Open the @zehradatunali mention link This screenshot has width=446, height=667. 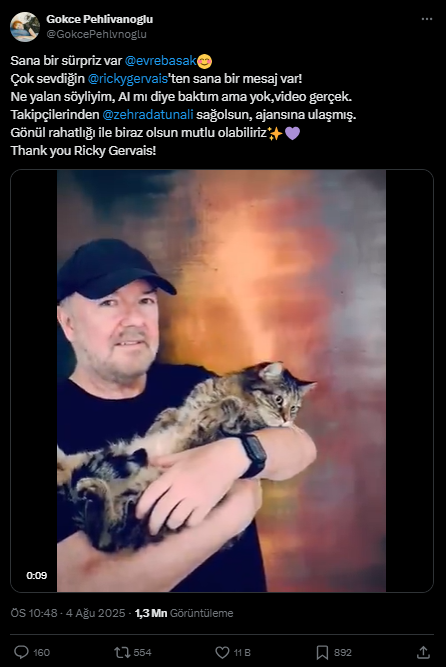148,114
